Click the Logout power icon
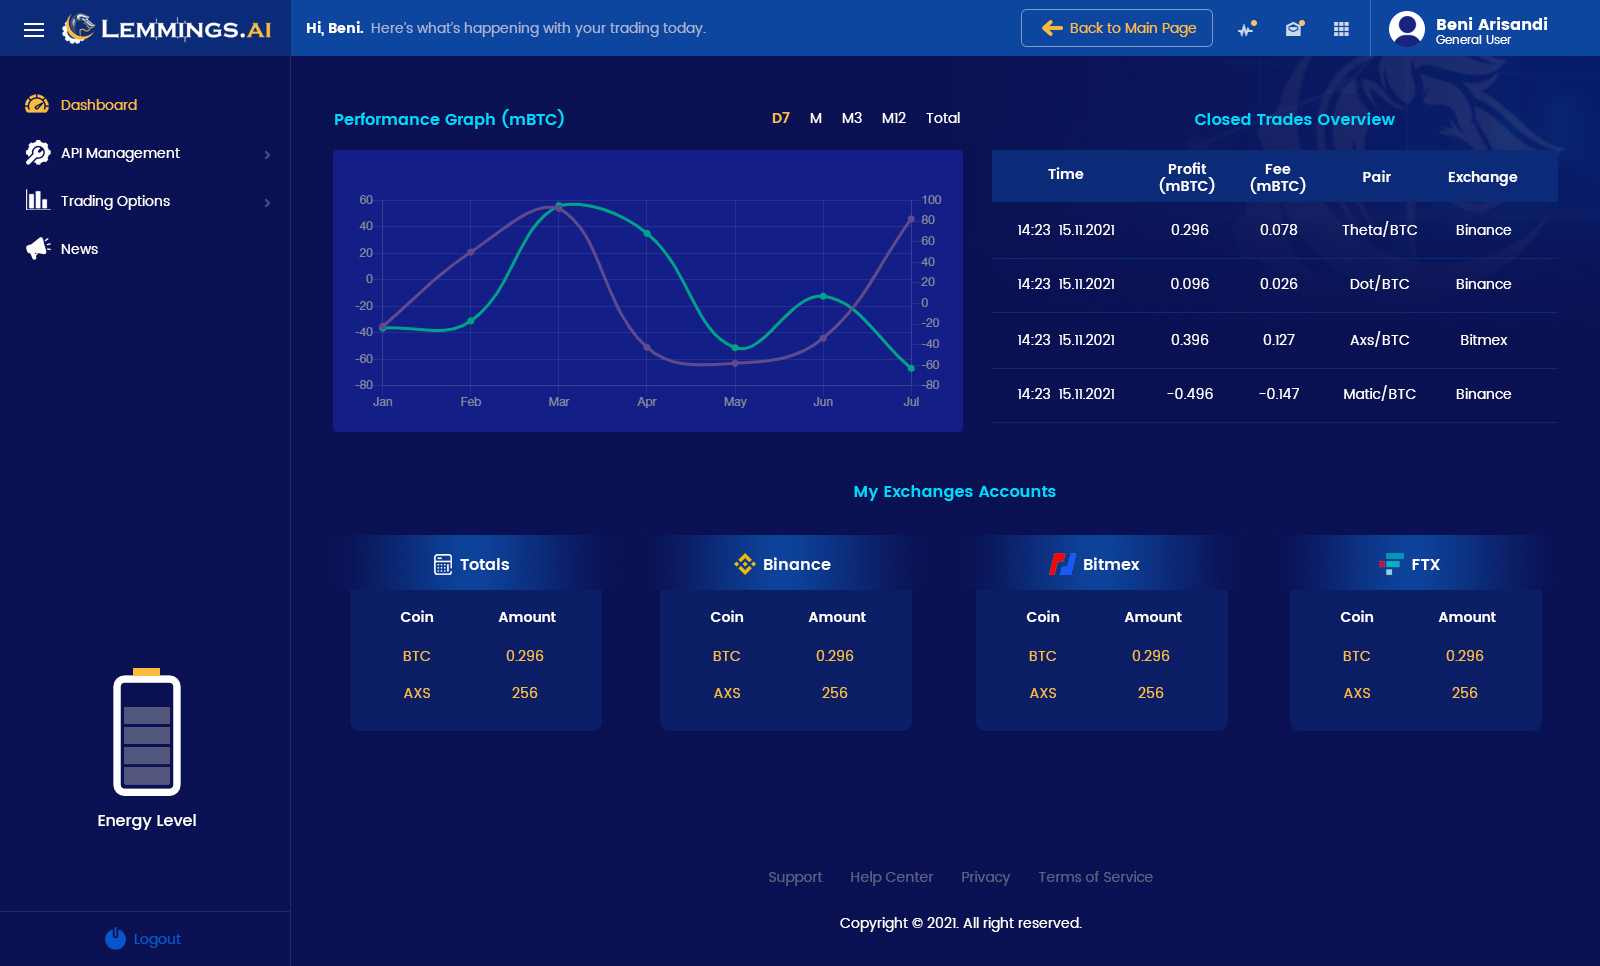The width and height of the screenshot is (1600, 966). coord(115,938)
